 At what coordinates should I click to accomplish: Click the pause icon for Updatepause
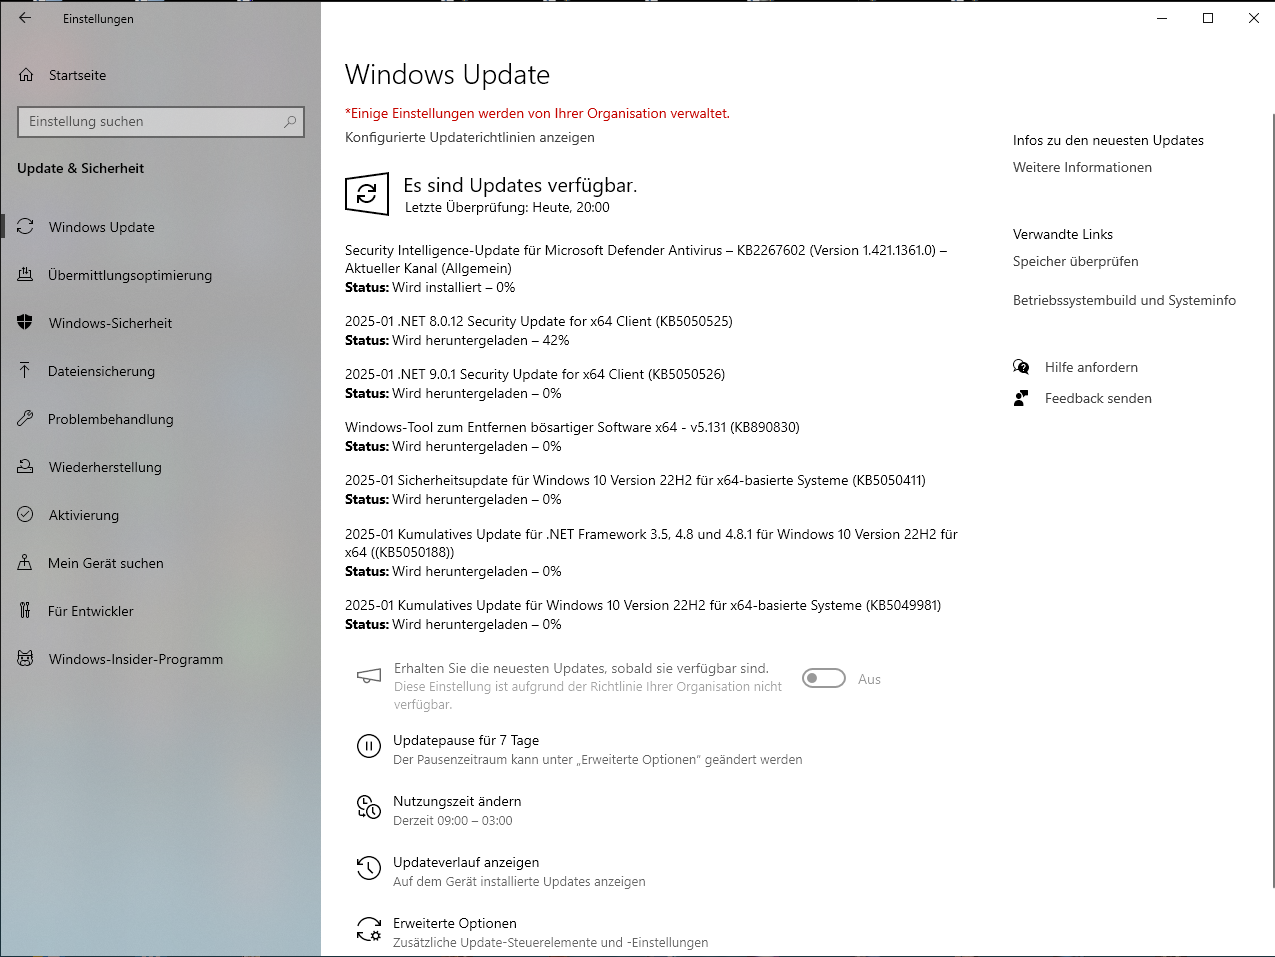pos(369,746)
